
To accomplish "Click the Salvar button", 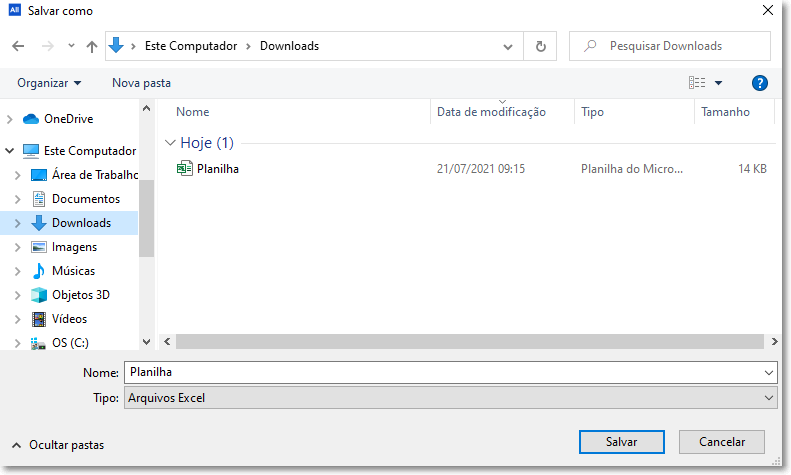I will click(621, 441).
